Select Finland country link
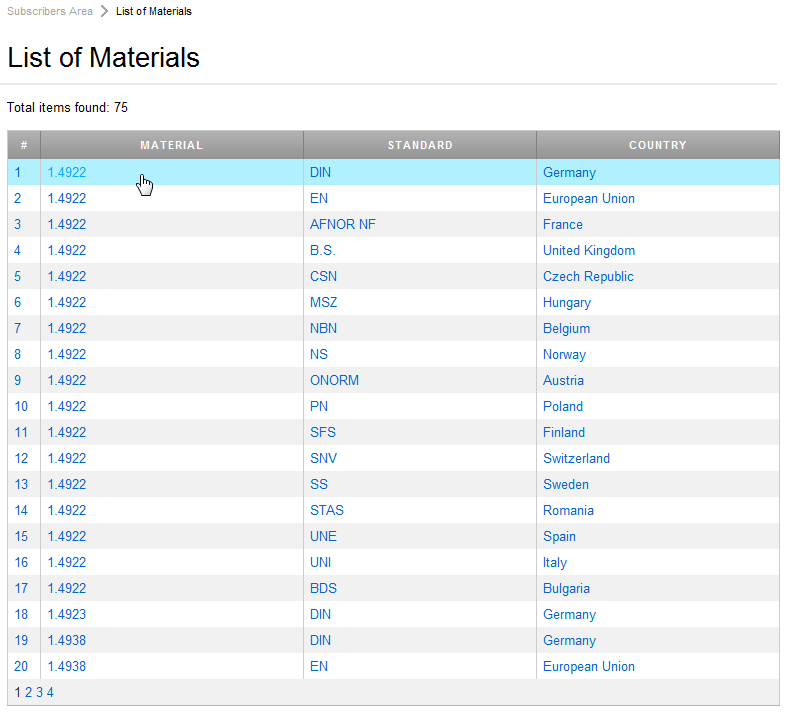Image resolution: width=787 pixels, height=714 pixels. [564, 433]
